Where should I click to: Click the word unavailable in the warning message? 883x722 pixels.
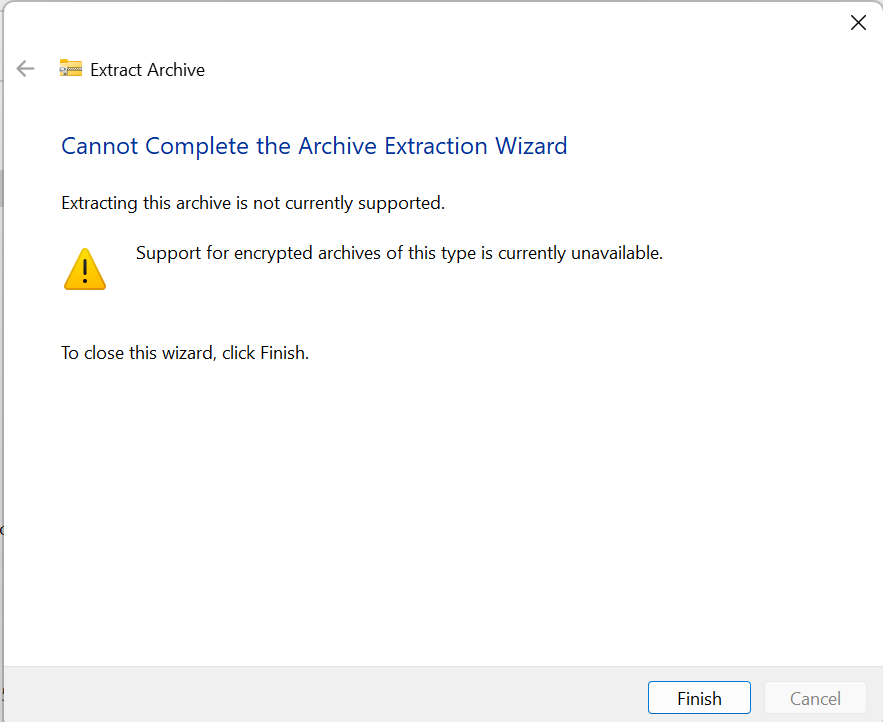pos(617,253)
